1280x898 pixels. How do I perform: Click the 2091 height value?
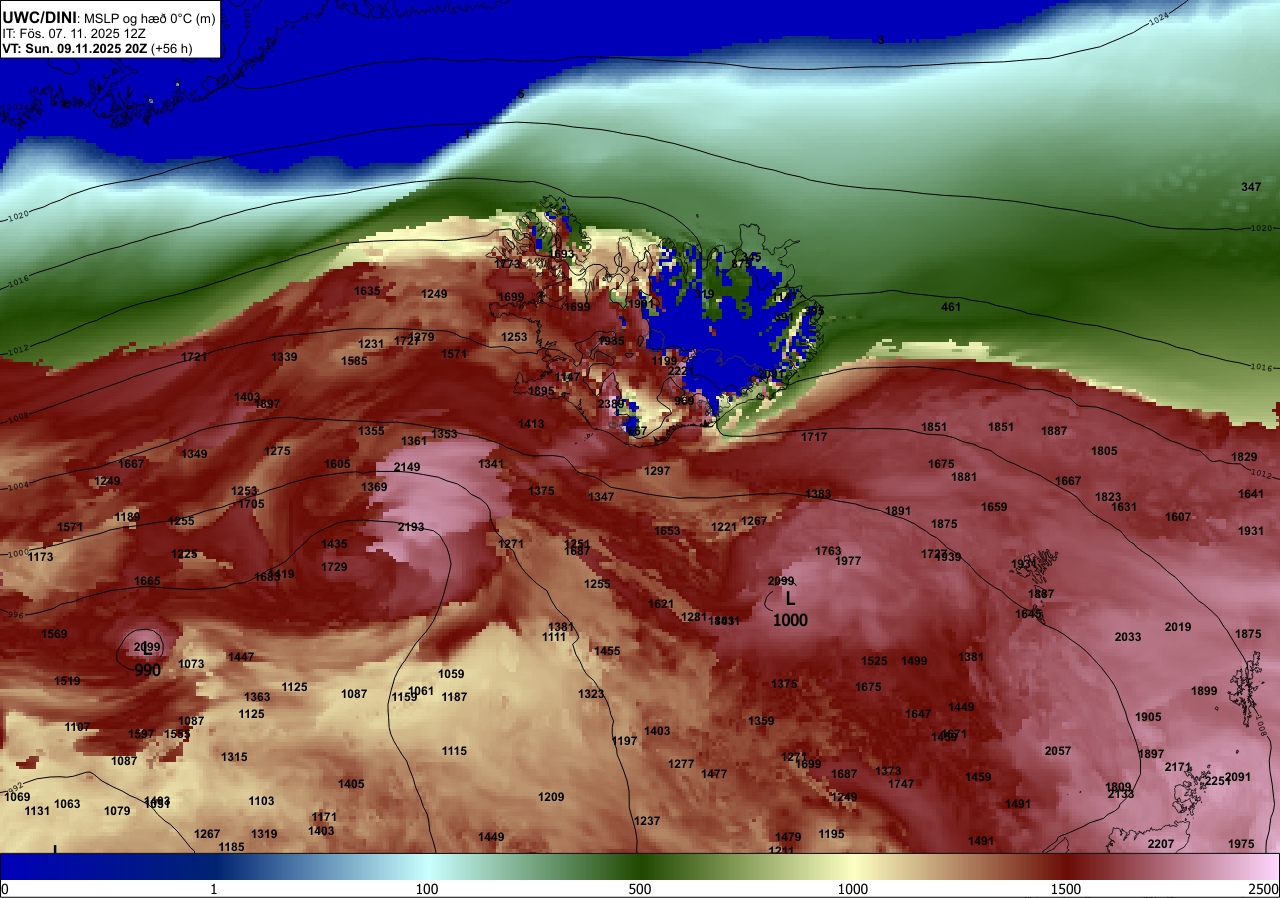tap(1238, 777)
